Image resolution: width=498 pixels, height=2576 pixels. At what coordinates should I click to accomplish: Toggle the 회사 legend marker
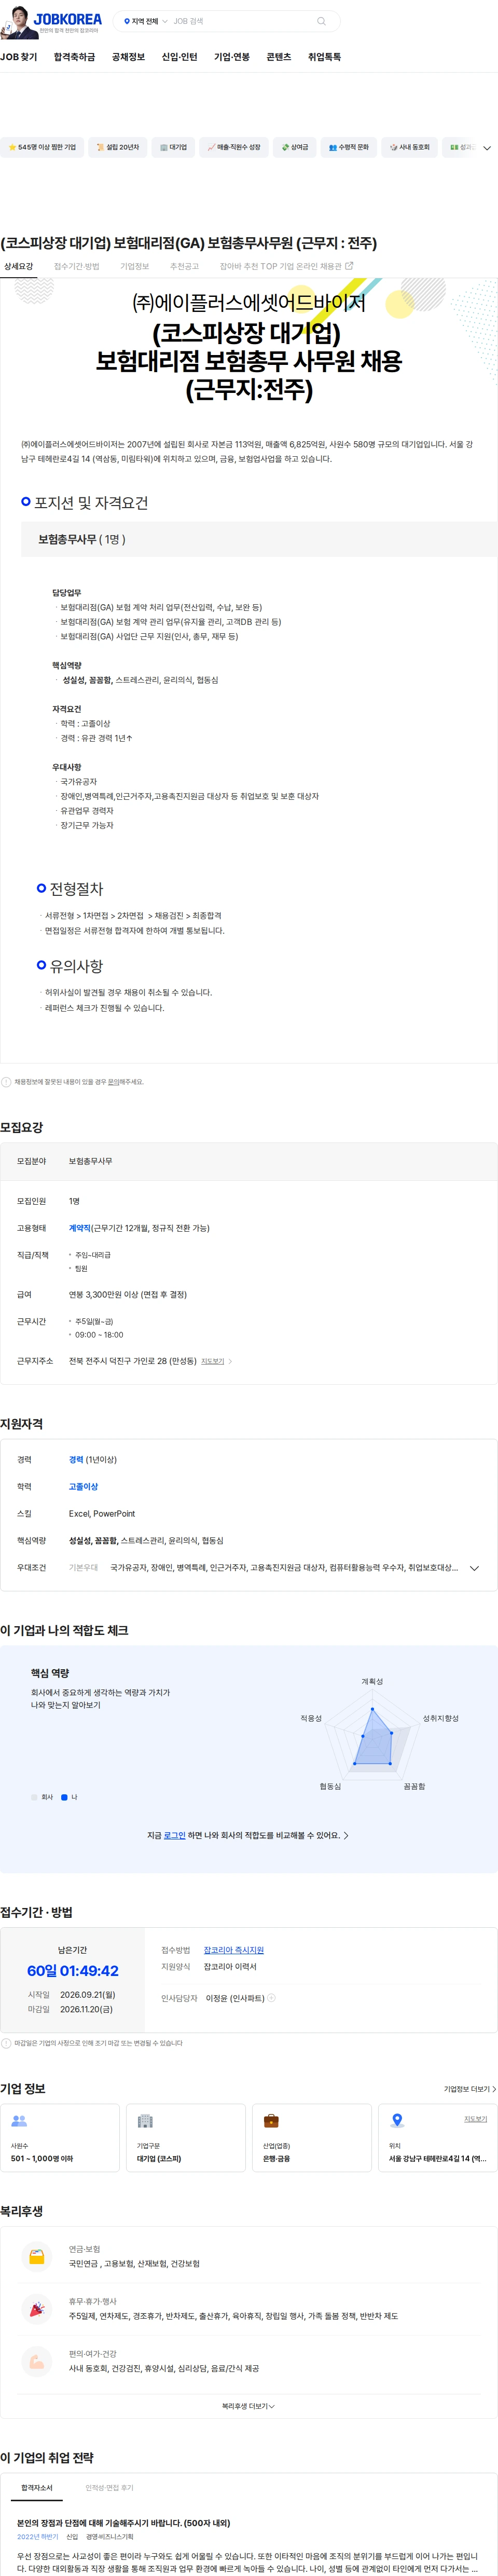pos(34,1797)
